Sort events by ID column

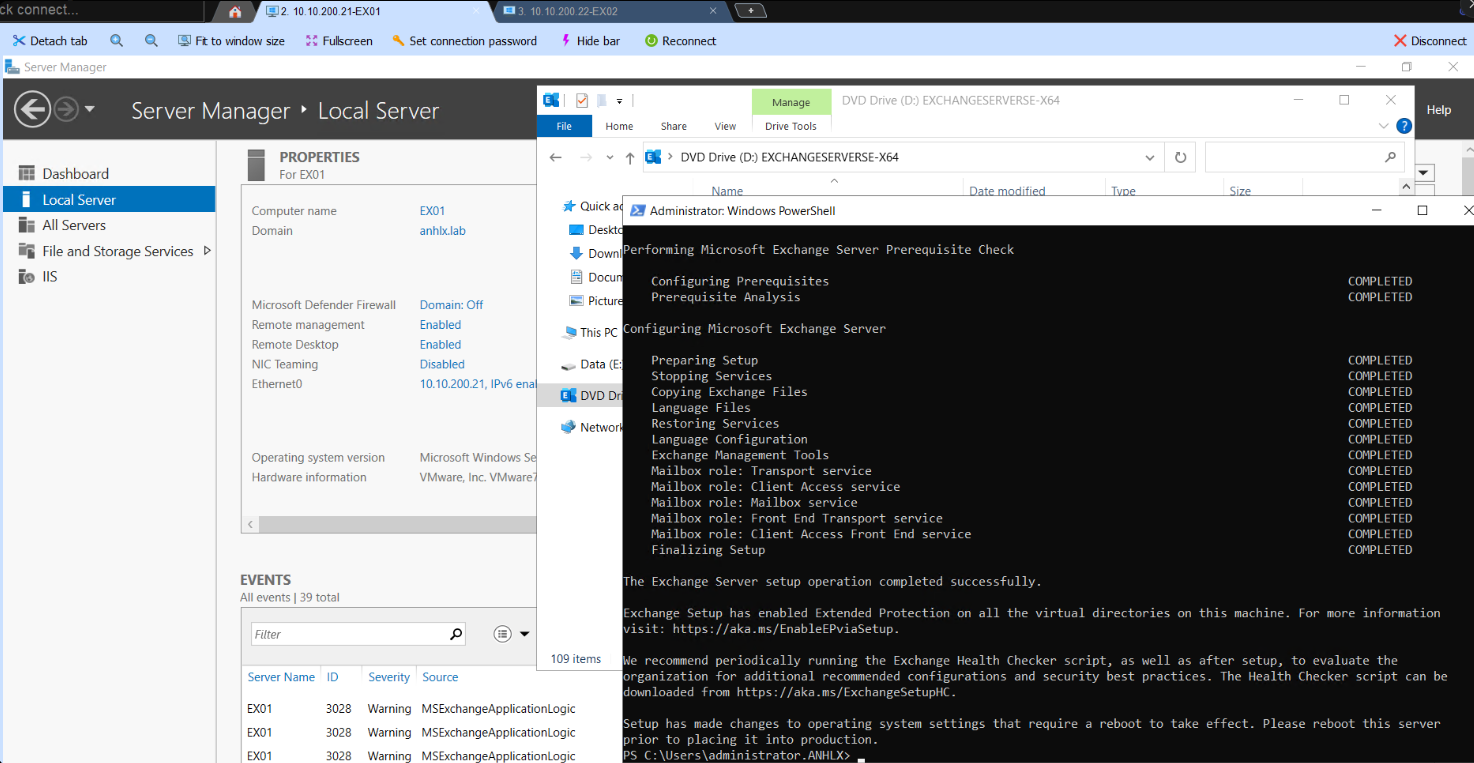tap(332, 677)
